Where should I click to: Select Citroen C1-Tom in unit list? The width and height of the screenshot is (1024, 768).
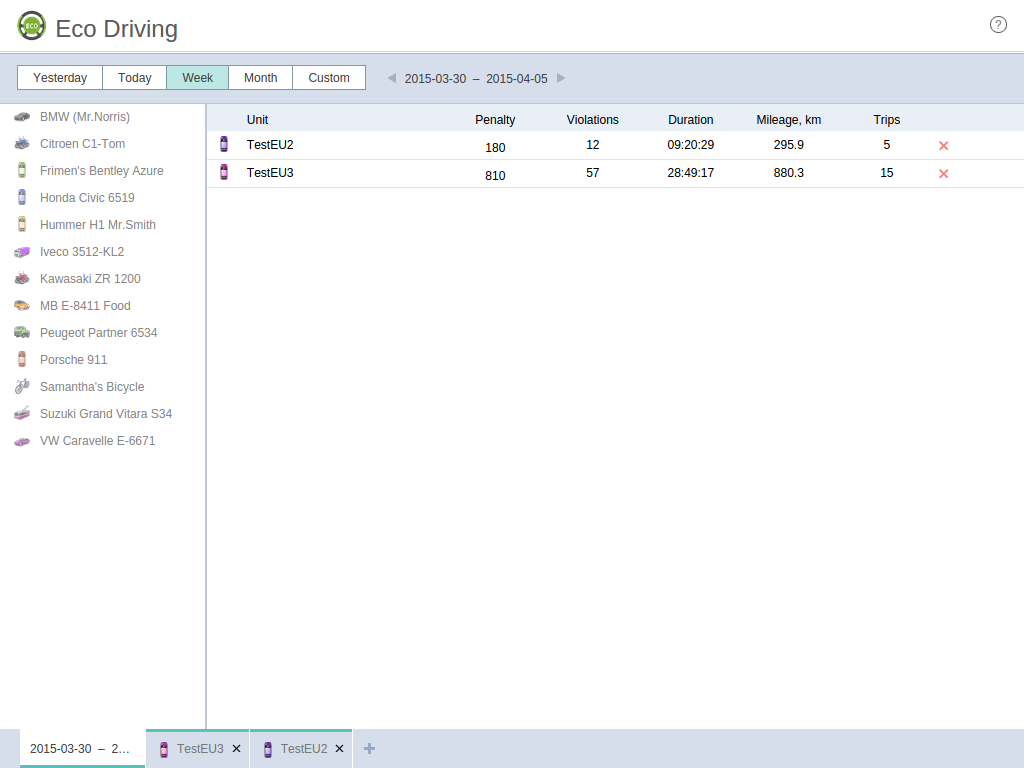(x=82, y=144)
